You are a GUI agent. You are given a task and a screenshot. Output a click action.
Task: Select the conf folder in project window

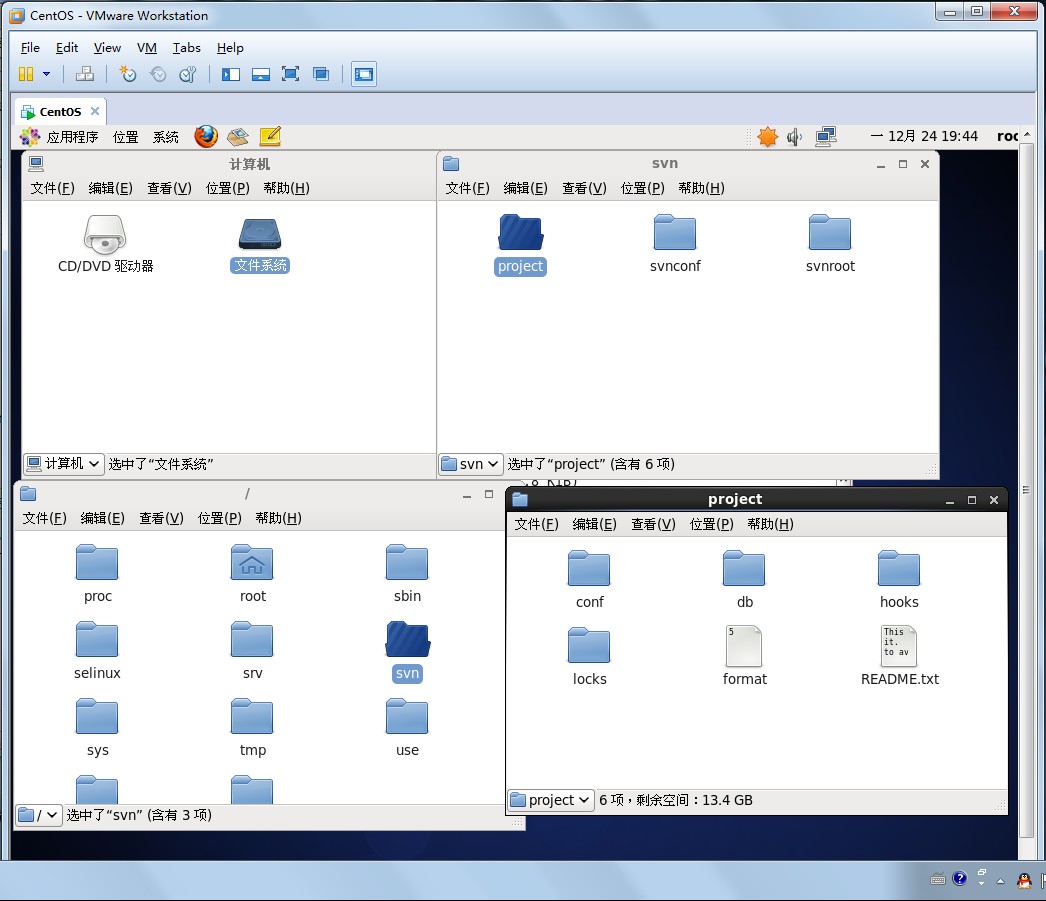pos(589,580)
